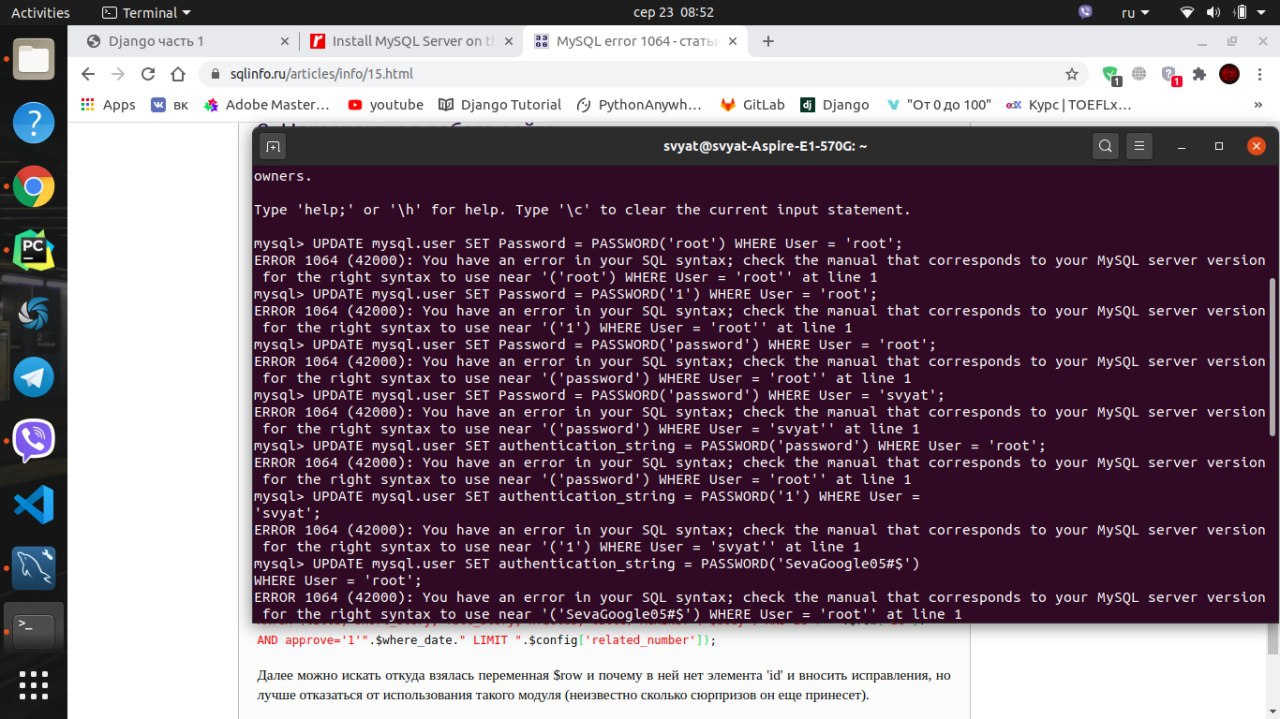Open the GitLab bookmark
The height and width of the screenshot is (719, 1280).
coord(753,104)
